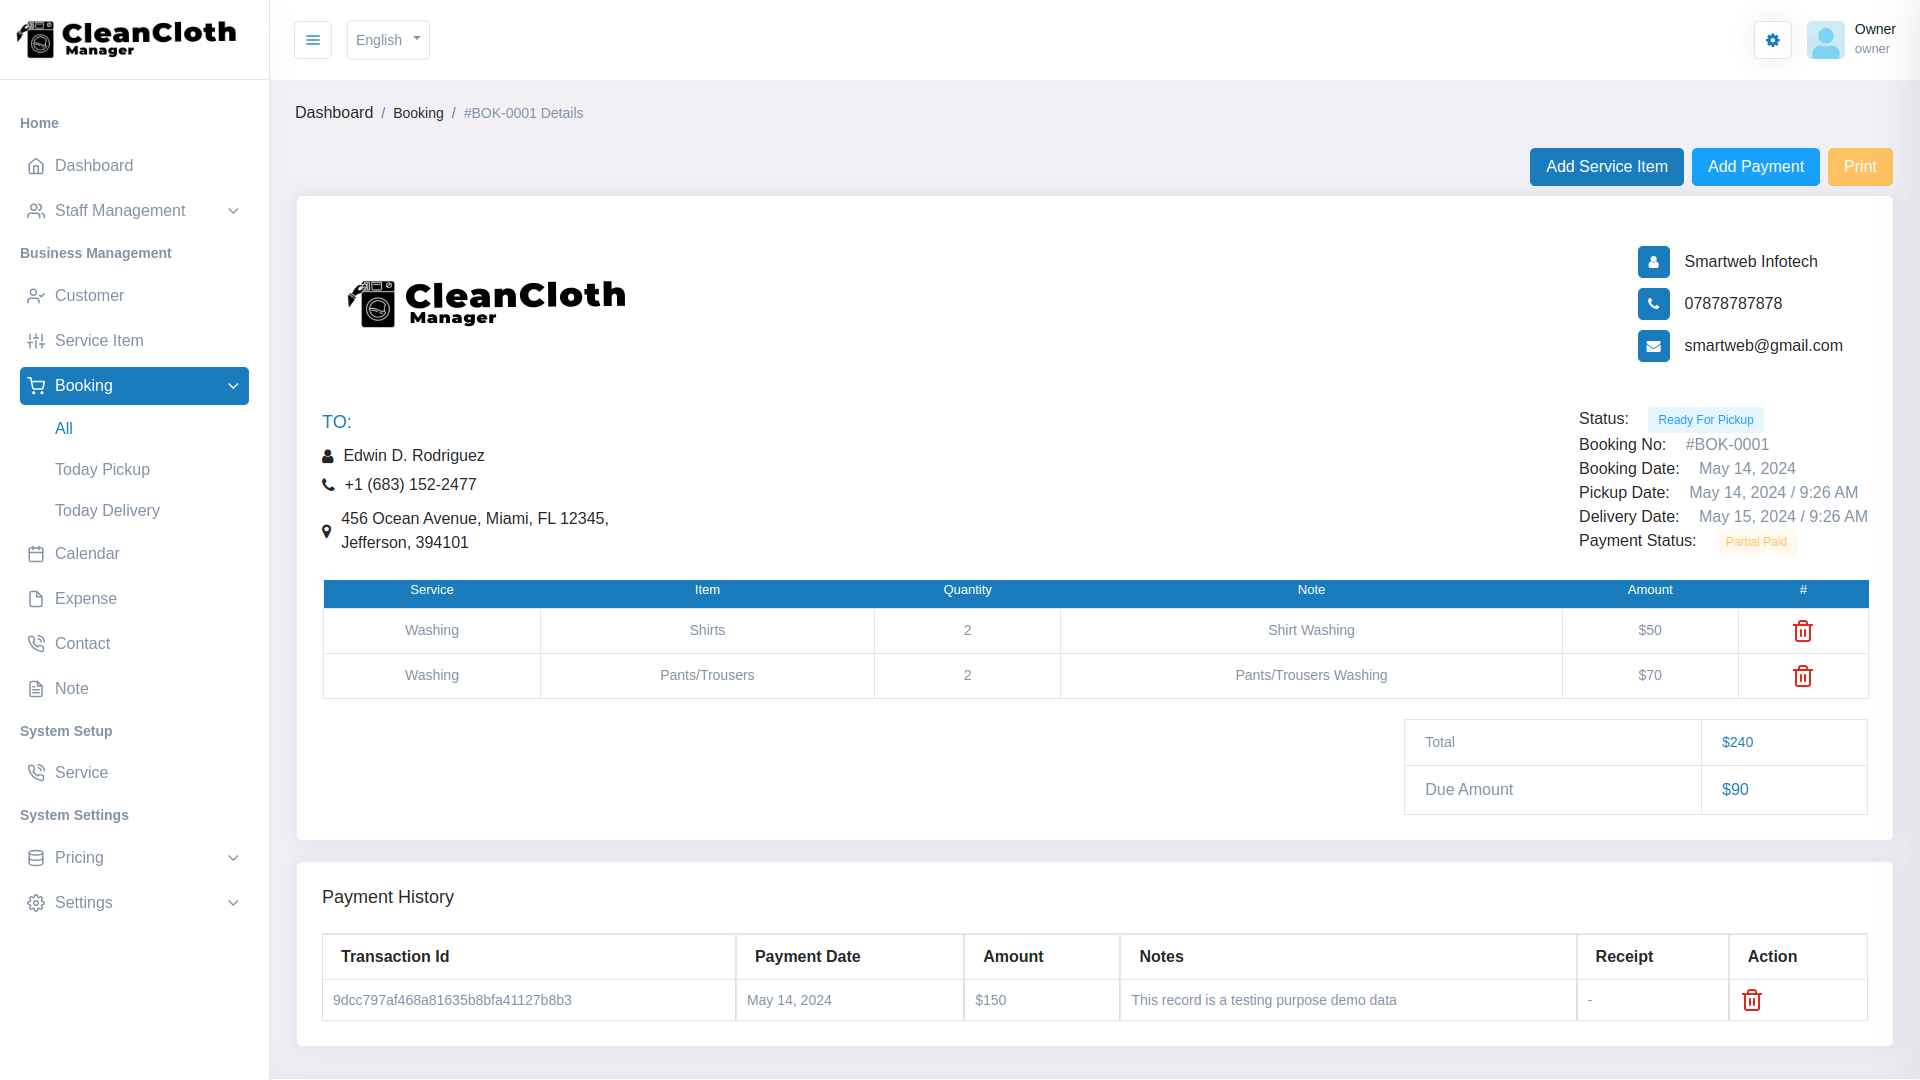This screenshot has width=1920, height=1080.
Task: Open the Expense section
Action: (86, 599)
